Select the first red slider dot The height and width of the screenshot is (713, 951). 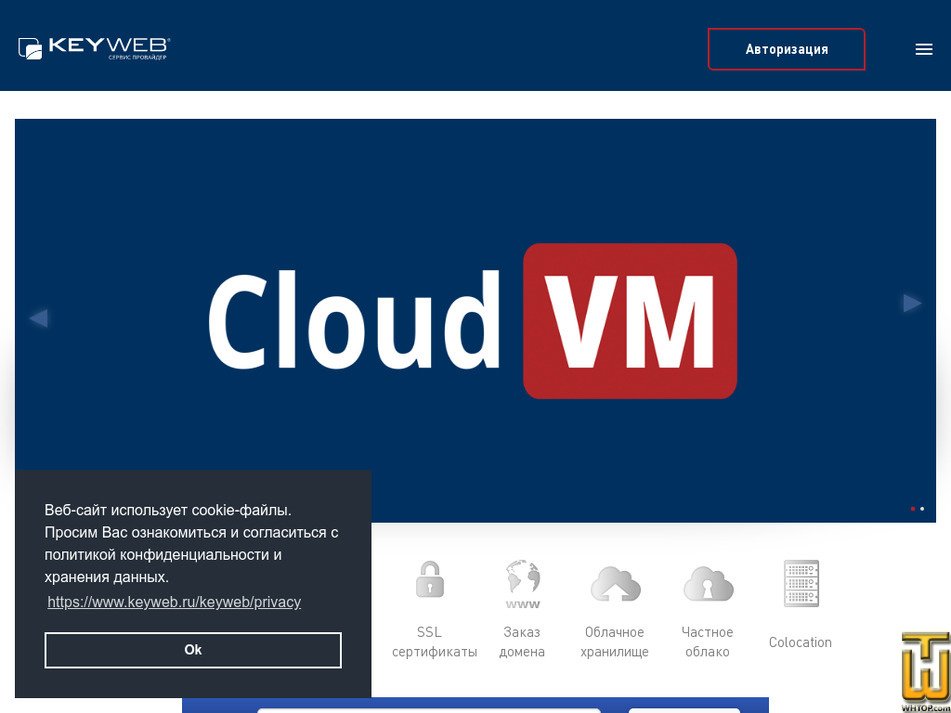913,509
